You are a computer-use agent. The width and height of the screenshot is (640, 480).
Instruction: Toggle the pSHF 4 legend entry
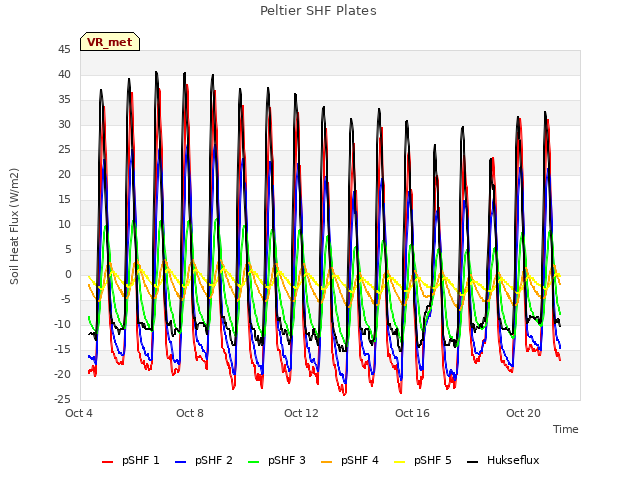tap(350, 460)
